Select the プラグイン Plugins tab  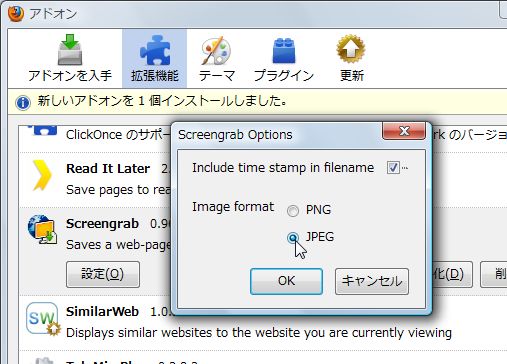pos(284,59)
